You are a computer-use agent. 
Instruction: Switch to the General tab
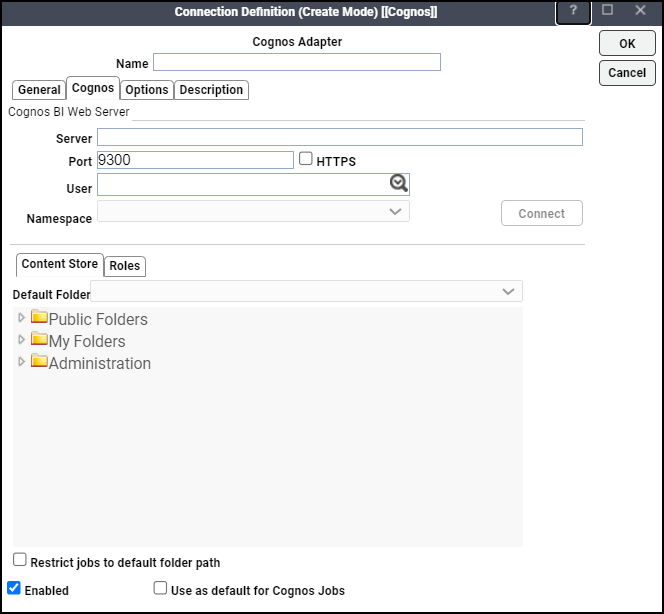click(x=39, y=90)
